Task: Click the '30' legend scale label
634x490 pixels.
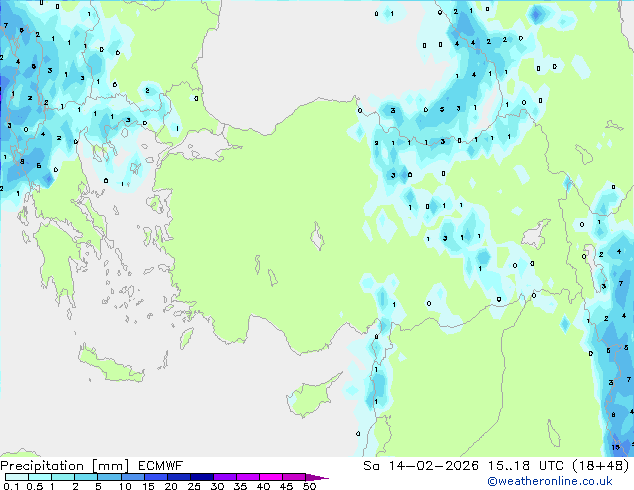Action: (x=217, y=486)
